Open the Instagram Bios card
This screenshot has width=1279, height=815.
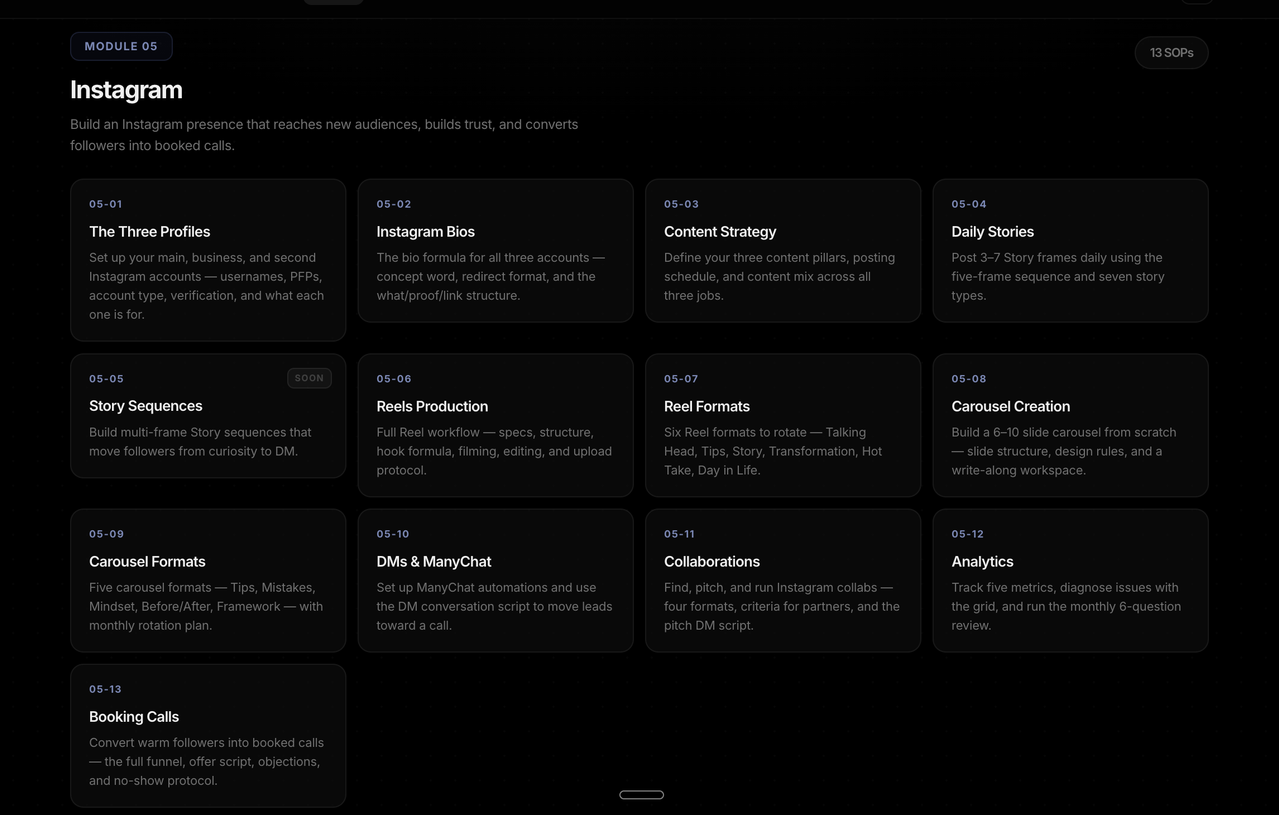click(x=495, y=251)
